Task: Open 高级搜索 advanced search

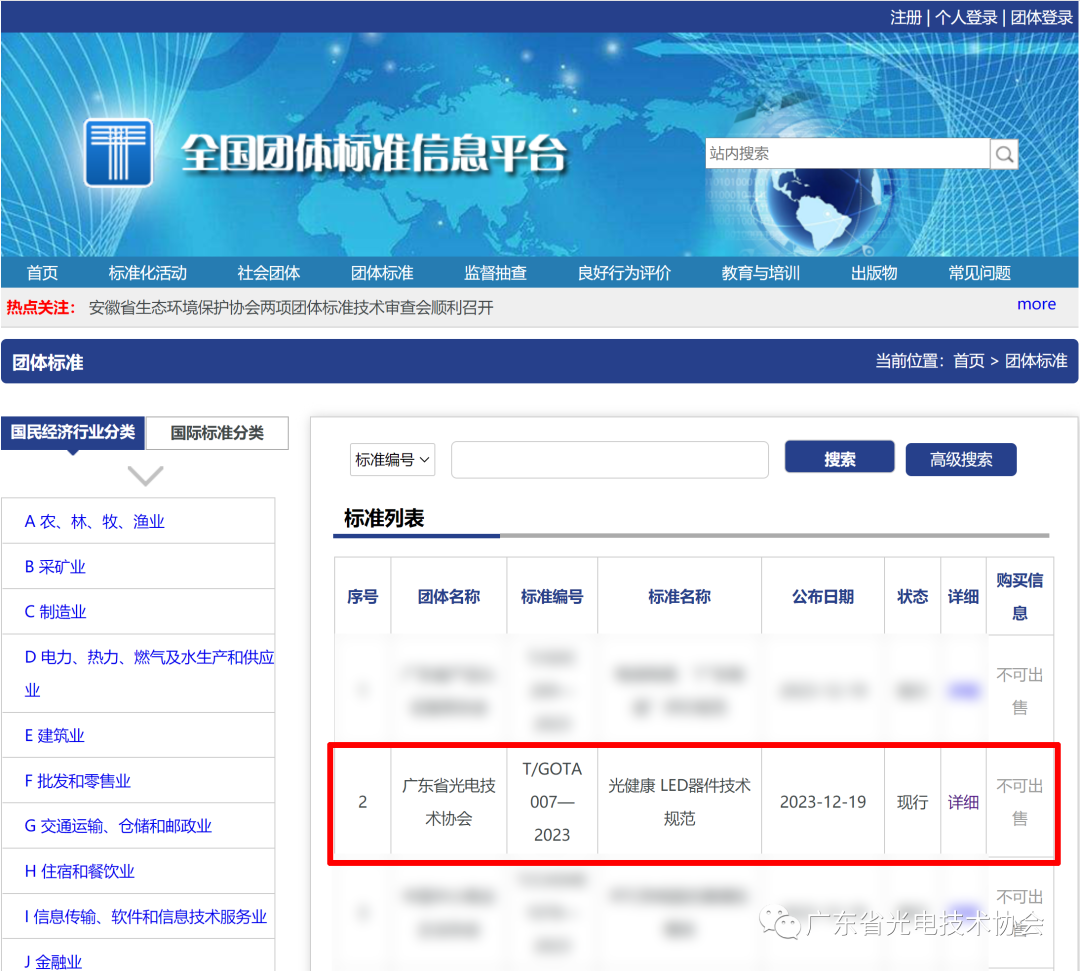Action: [961, 459]
